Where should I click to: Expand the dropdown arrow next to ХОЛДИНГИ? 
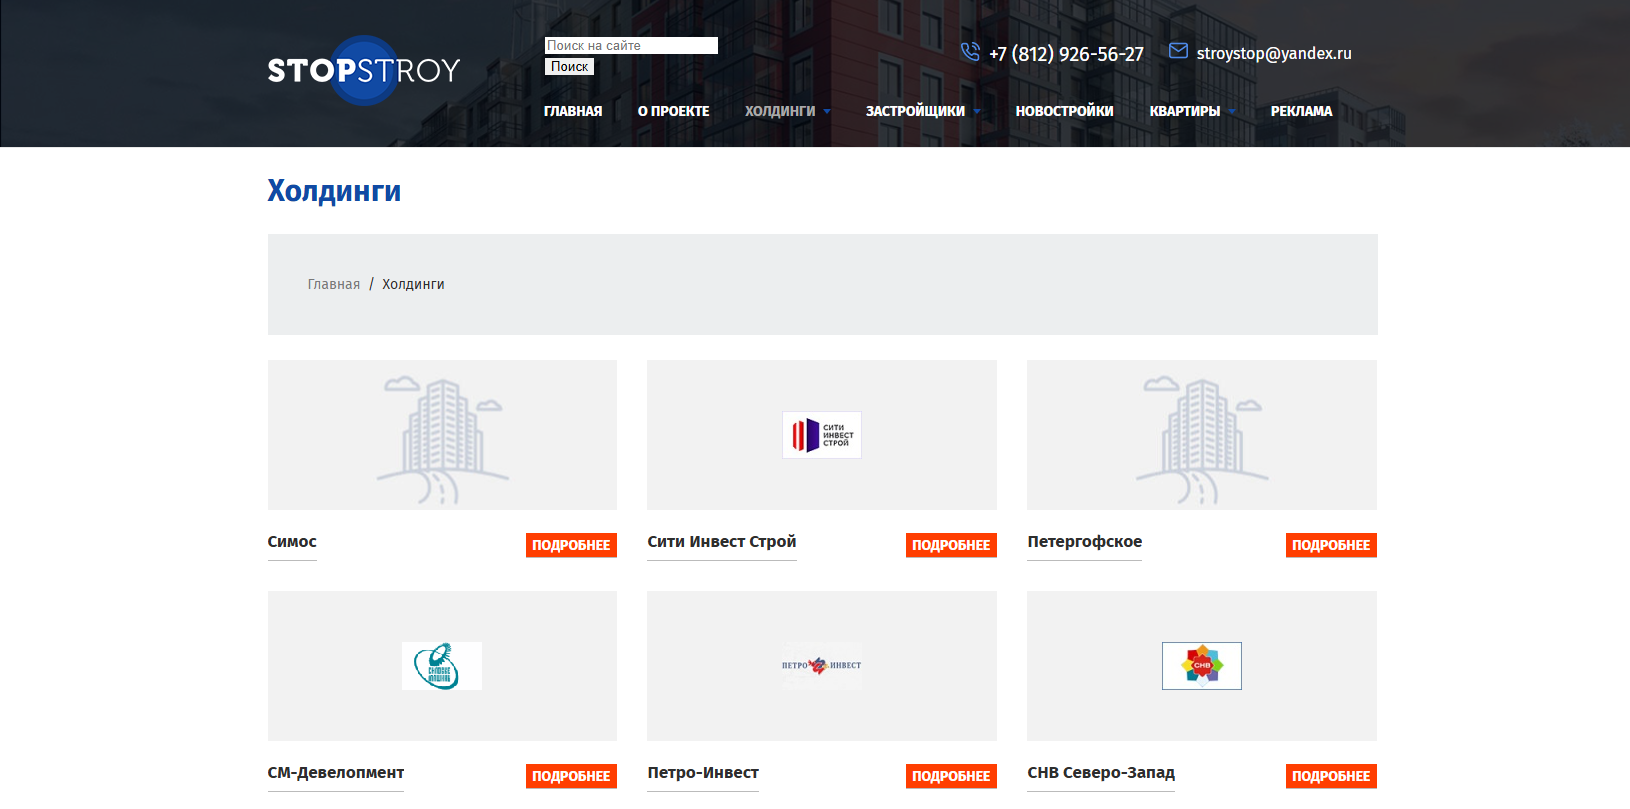[827, 112]
